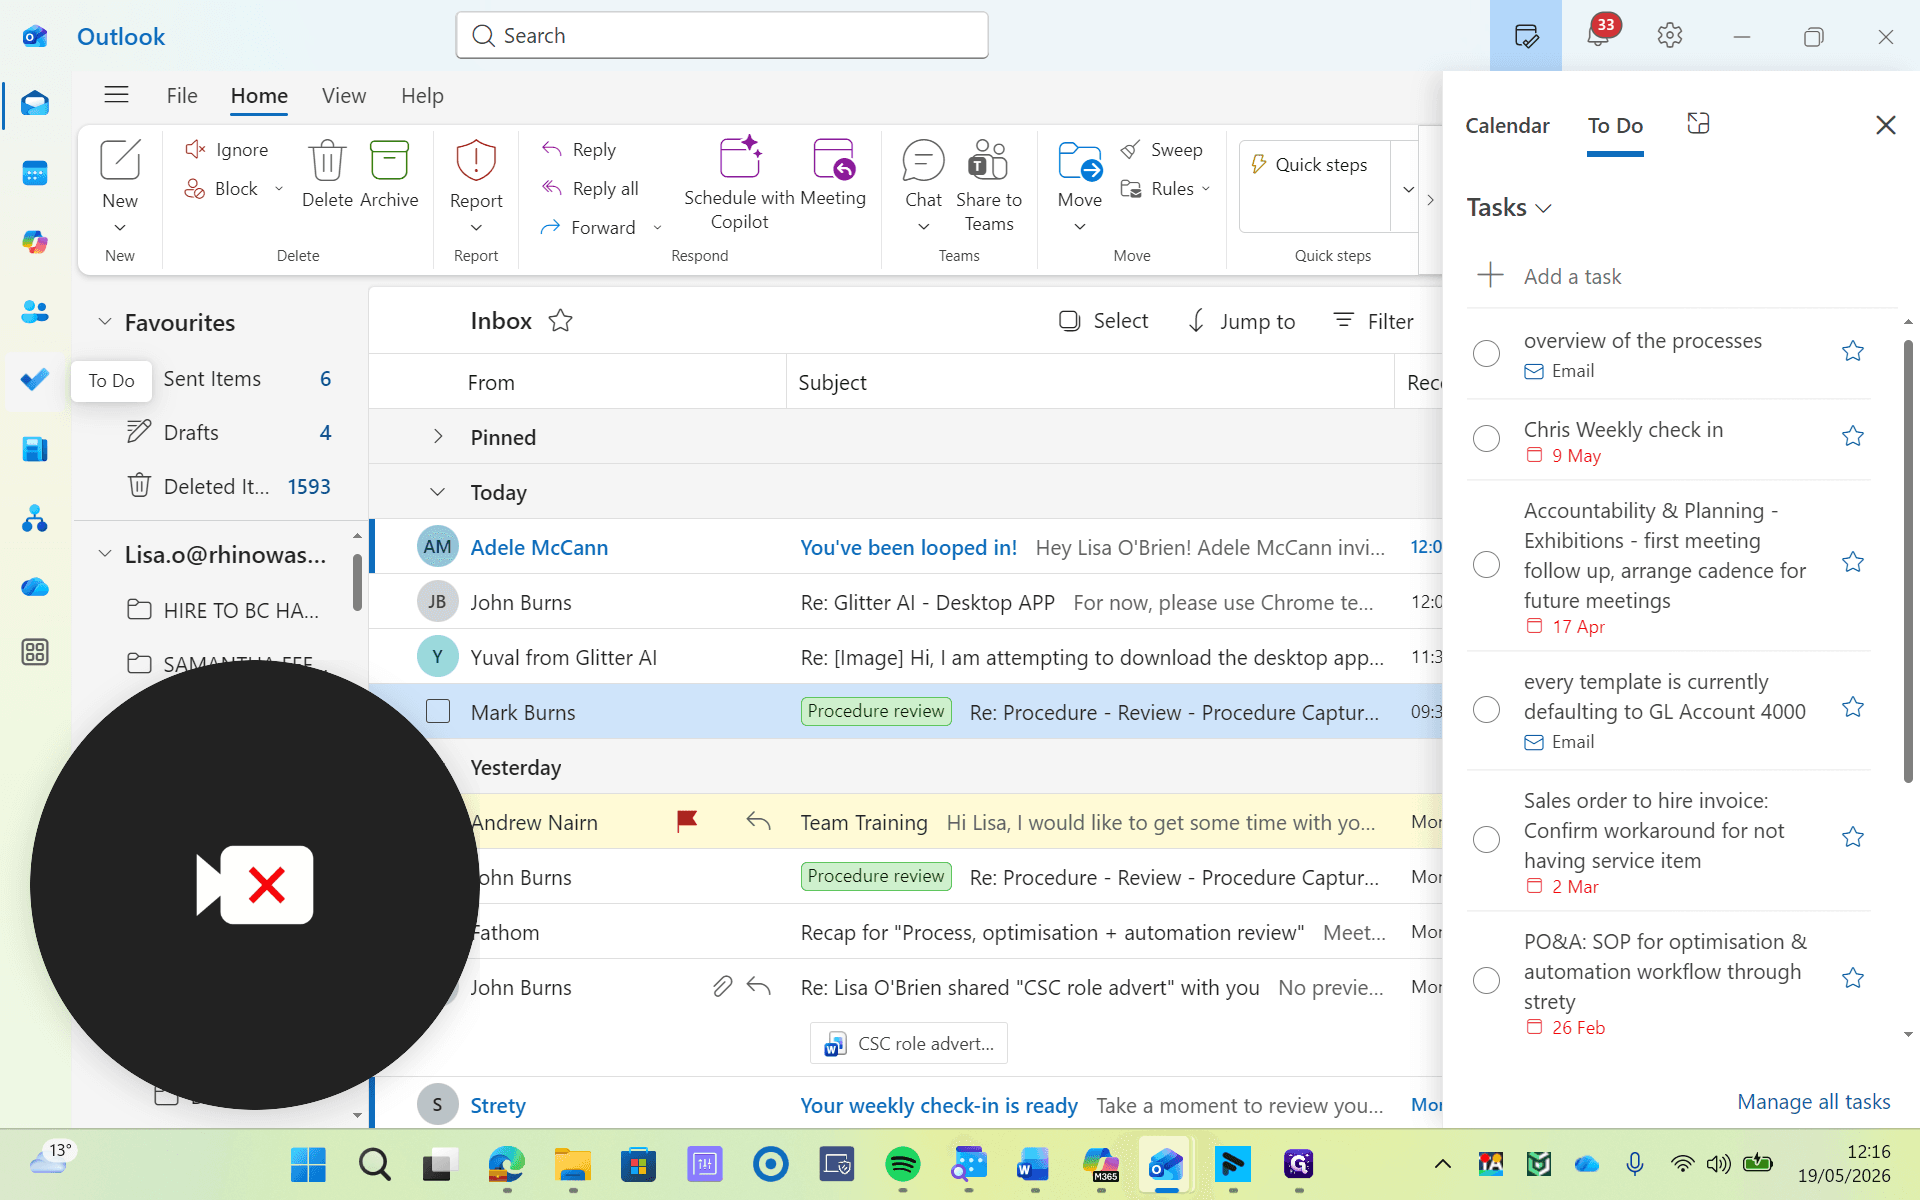Viewport: 1920px width, 1200px height.
Task: Open the File menu
Action: click(x=182, y=96)
